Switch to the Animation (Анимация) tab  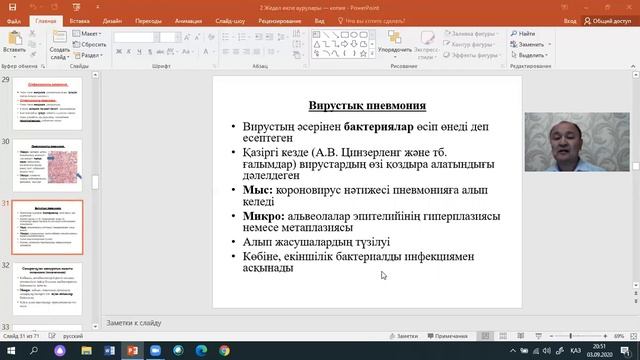[x=188, y=21]
